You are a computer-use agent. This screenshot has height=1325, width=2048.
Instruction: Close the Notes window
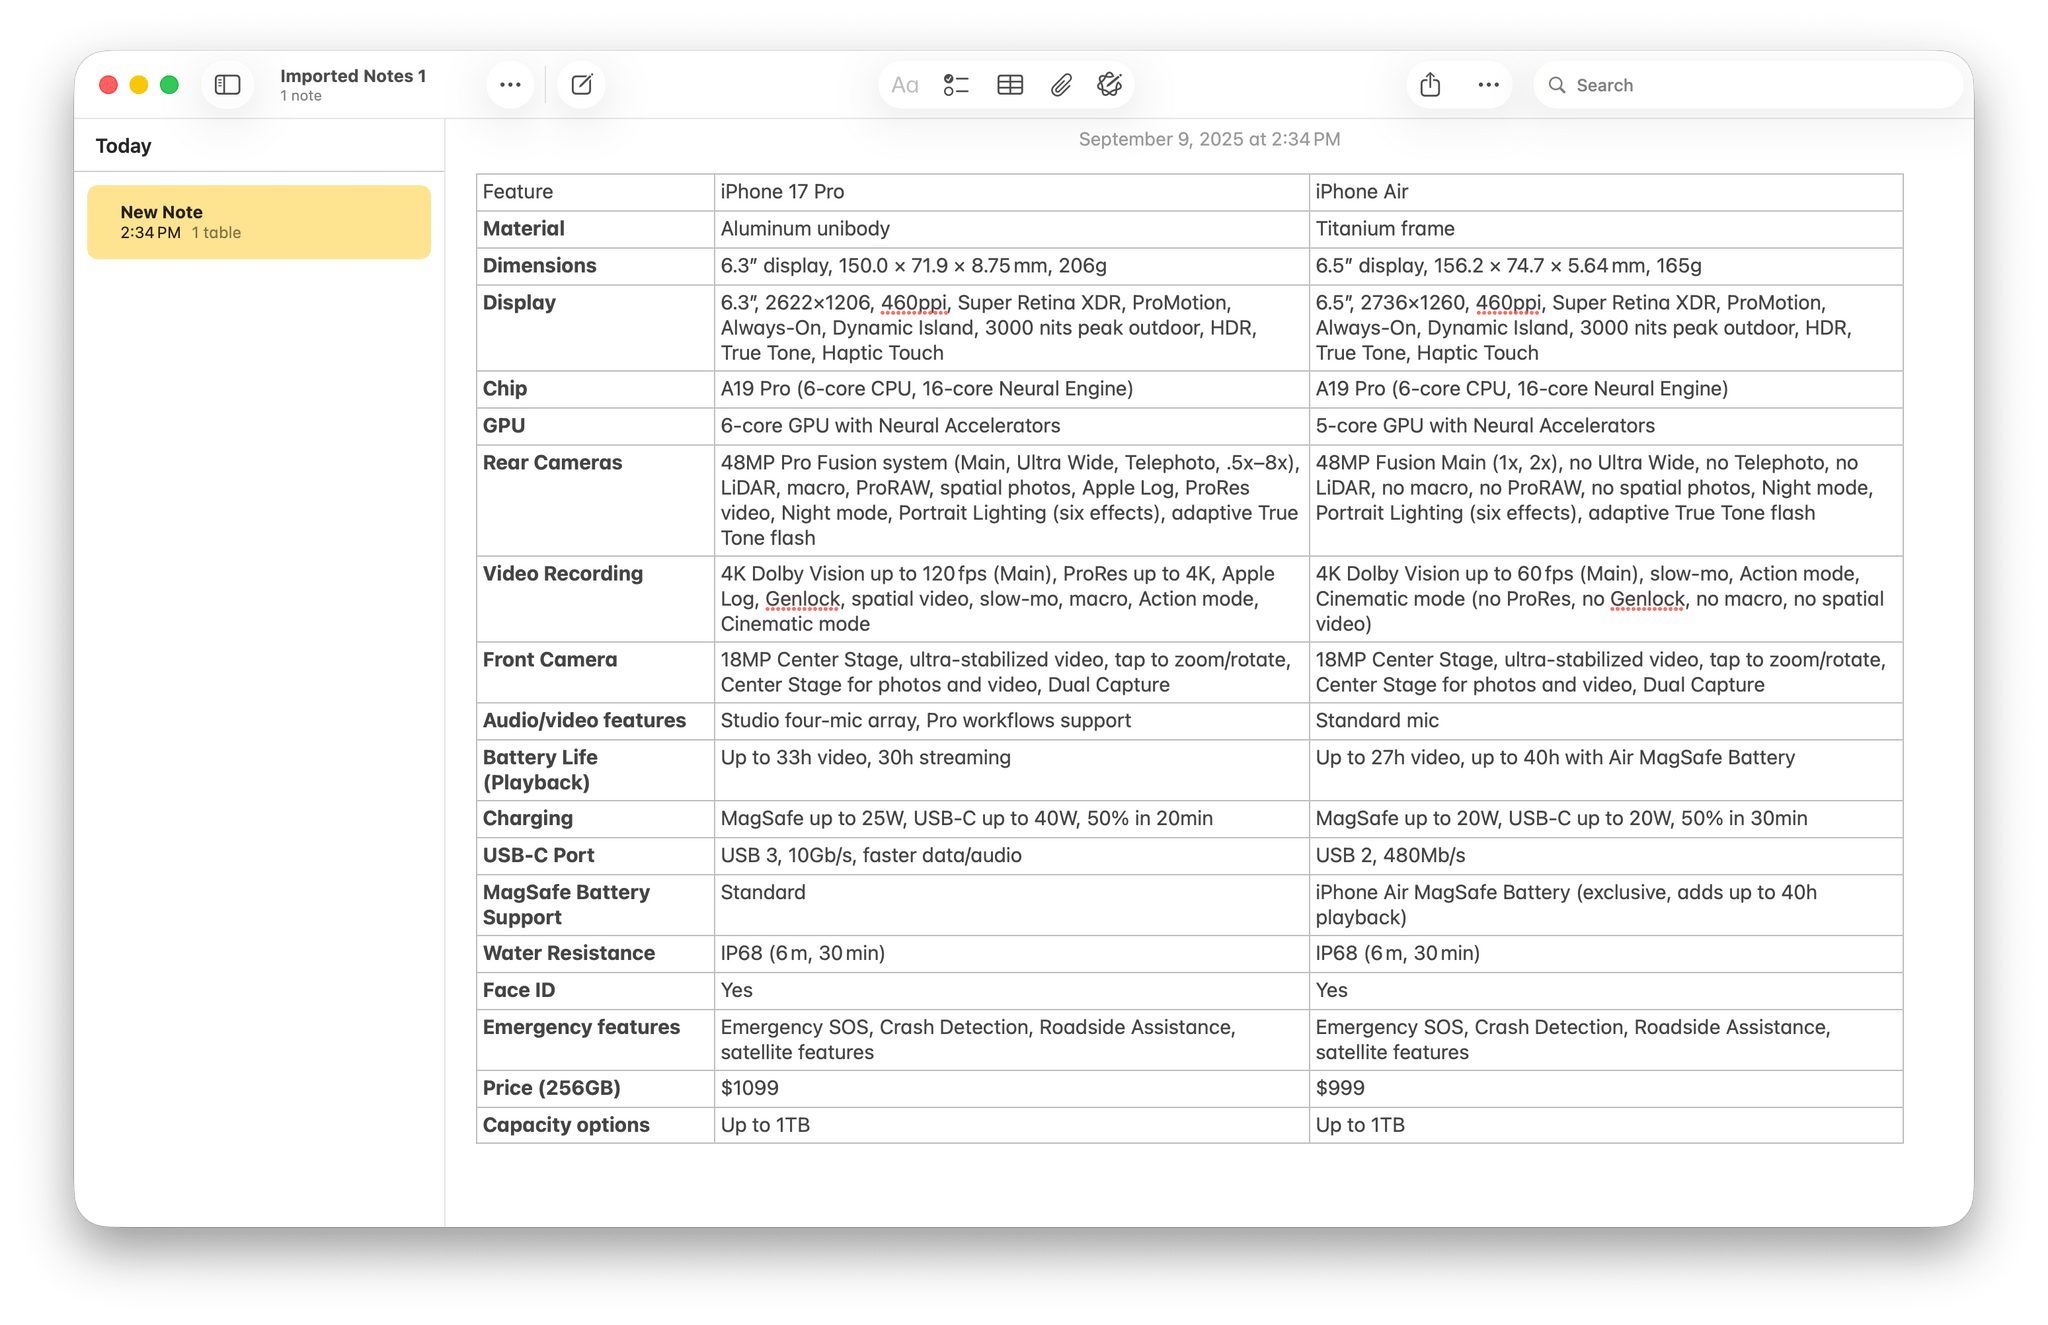[109, 85]
